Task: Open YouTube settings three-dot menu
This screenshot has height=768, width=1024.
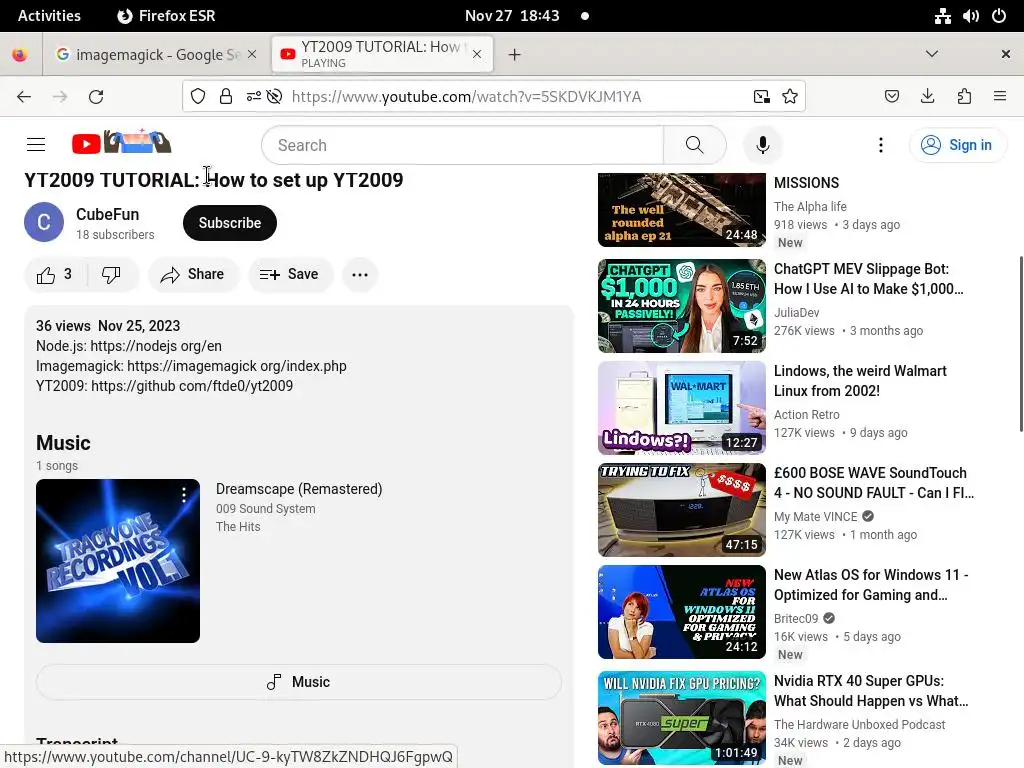Action: 880,145
